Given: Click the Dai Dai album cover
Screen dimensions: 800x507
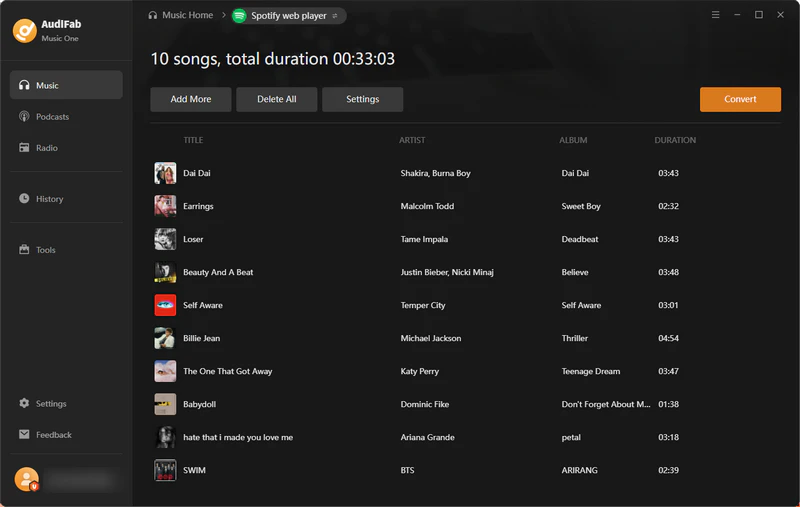Looking at the screenshot, I should [x=165, y=173].
